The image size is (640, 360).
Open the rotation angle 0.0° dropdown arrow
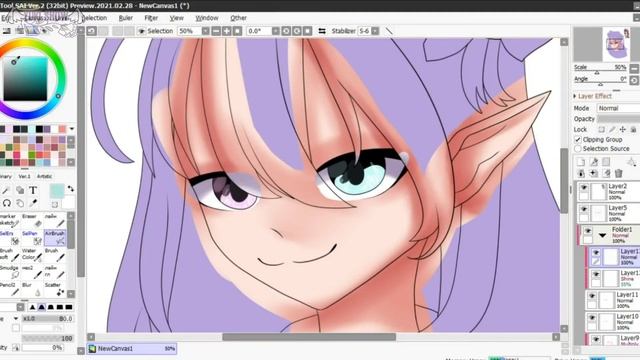276,31
